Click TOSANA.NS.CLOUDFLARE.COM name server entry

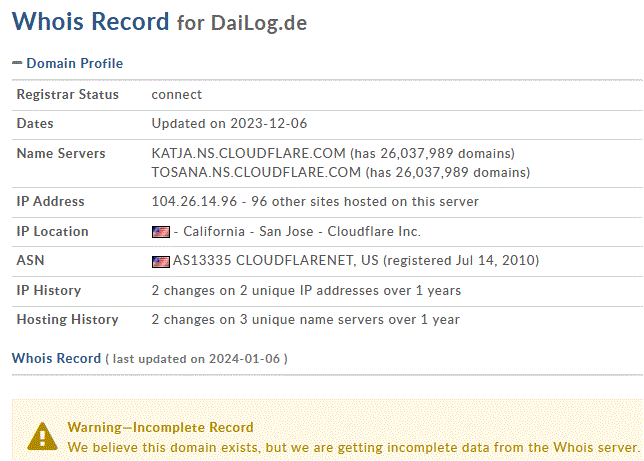pos(256,172)
